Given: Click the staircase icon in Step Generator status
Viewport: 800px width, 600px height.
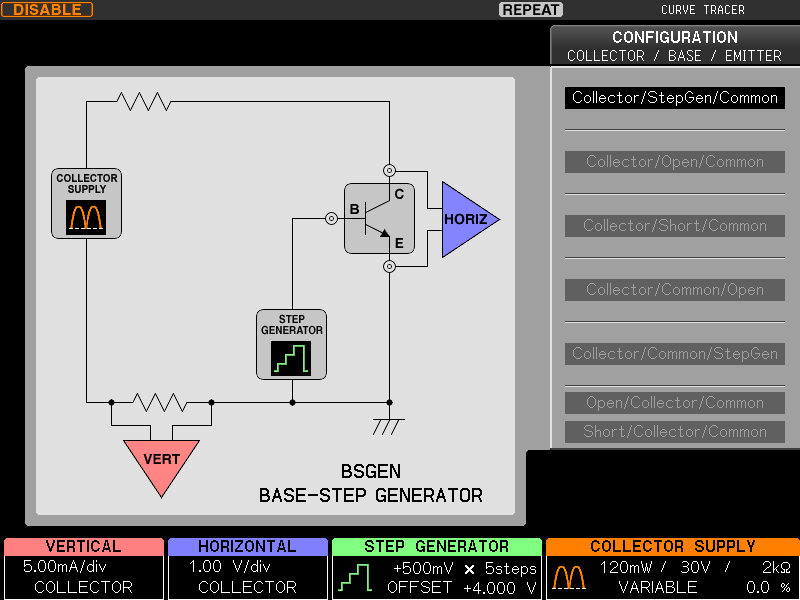Looking at the screenshot, I should [355, 578].
